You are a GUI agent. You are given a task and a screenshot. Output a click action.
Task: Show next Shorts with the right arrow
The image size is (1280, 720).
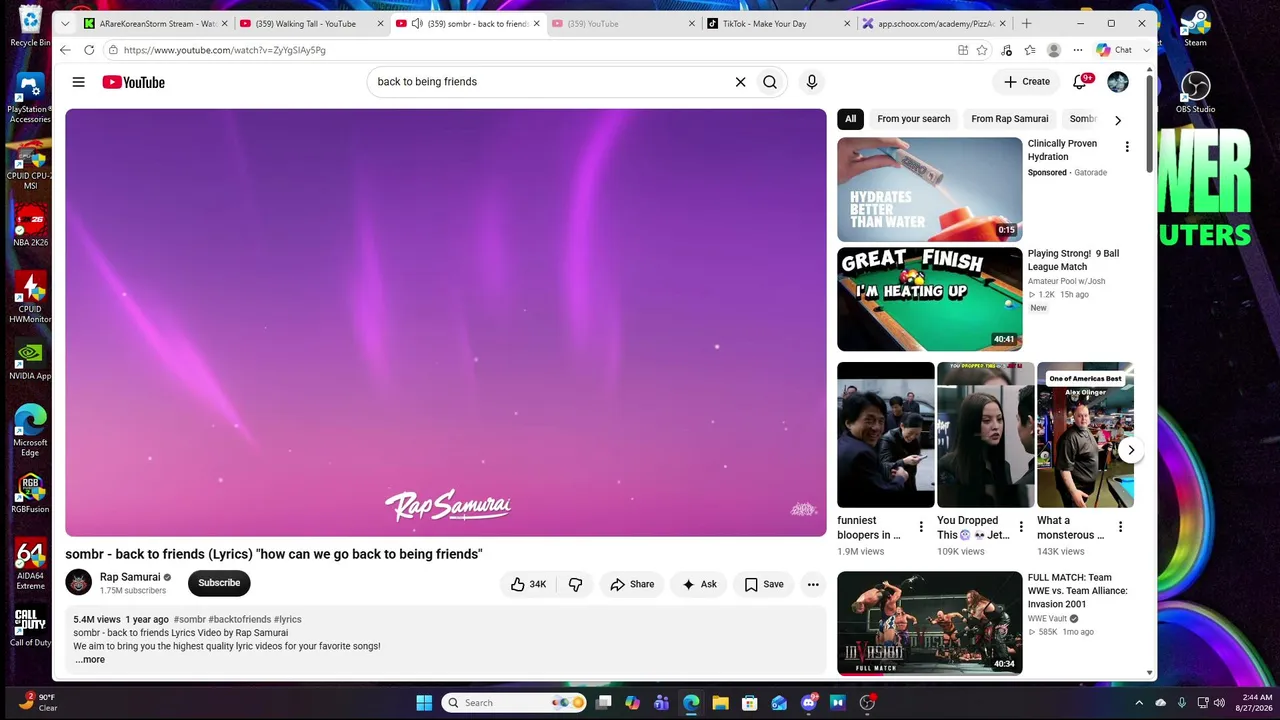coord(1131,450)
